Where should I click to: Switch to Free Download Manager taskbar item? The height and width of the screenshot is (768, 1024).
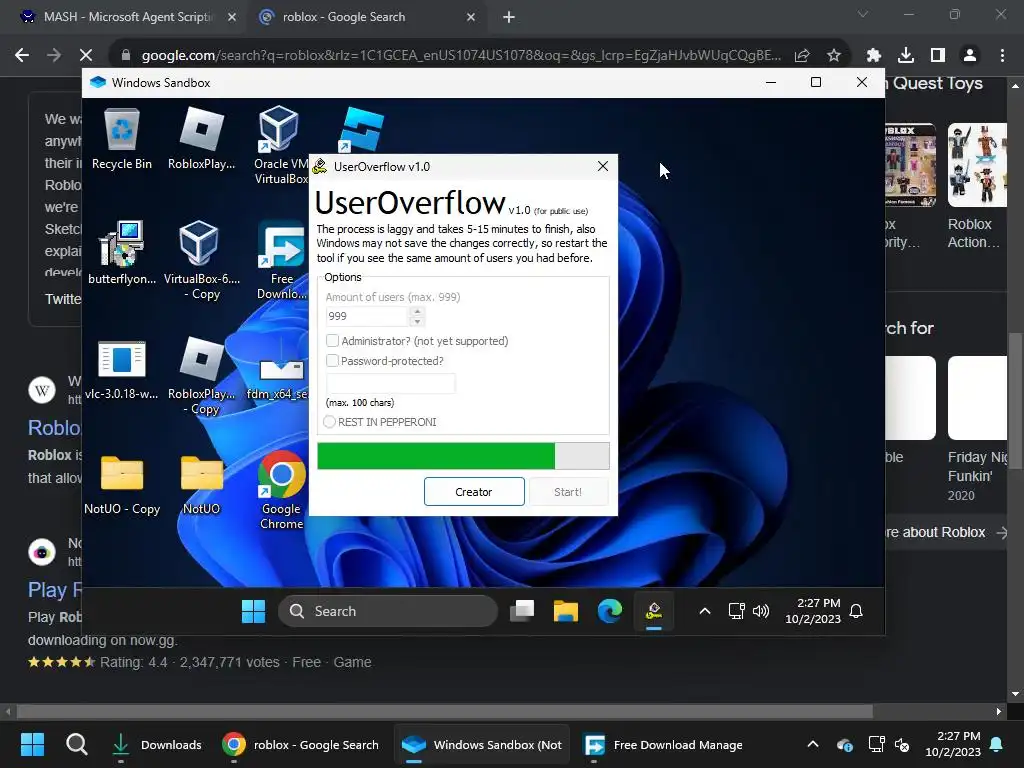(662, 744)
